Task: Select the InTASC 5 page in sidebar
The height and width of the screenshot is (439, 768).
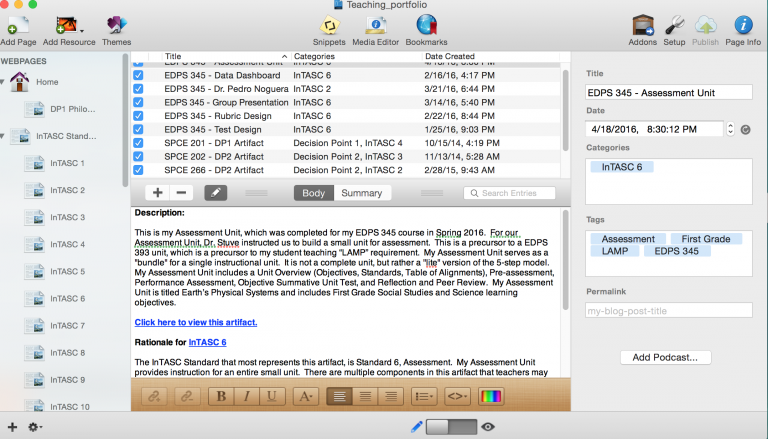Action: (68, 271)
